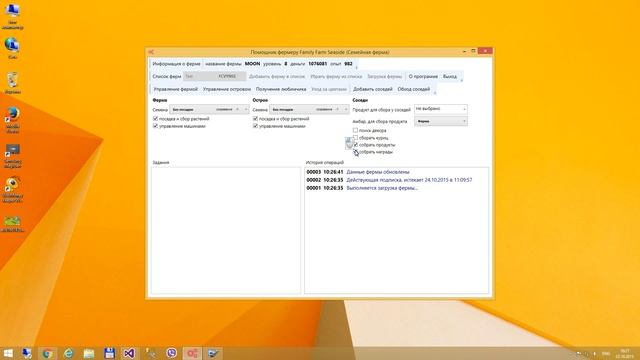Viewport: 640px width, 360px height.
Task: Click 'Управление островом' menu item
Action: (227, 89)
